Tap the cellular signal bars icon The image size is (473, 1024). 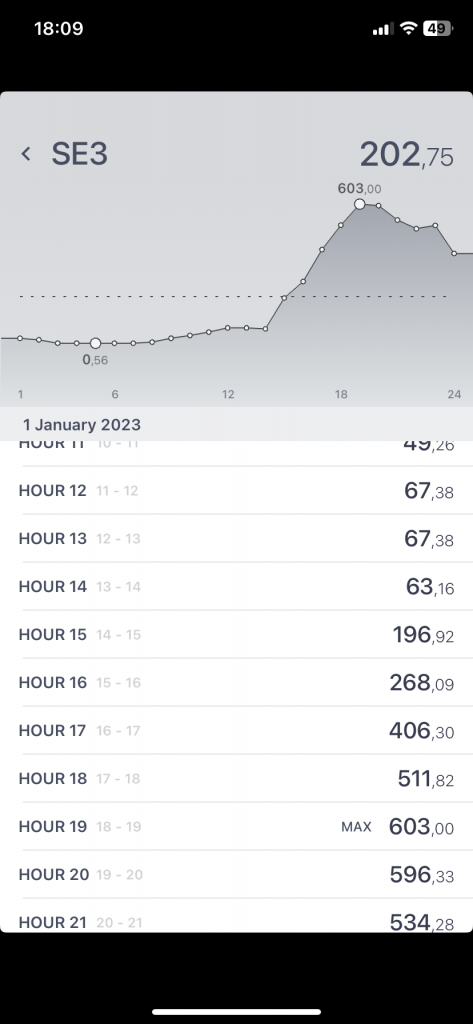pyautogui.click(x=383, y=29)
